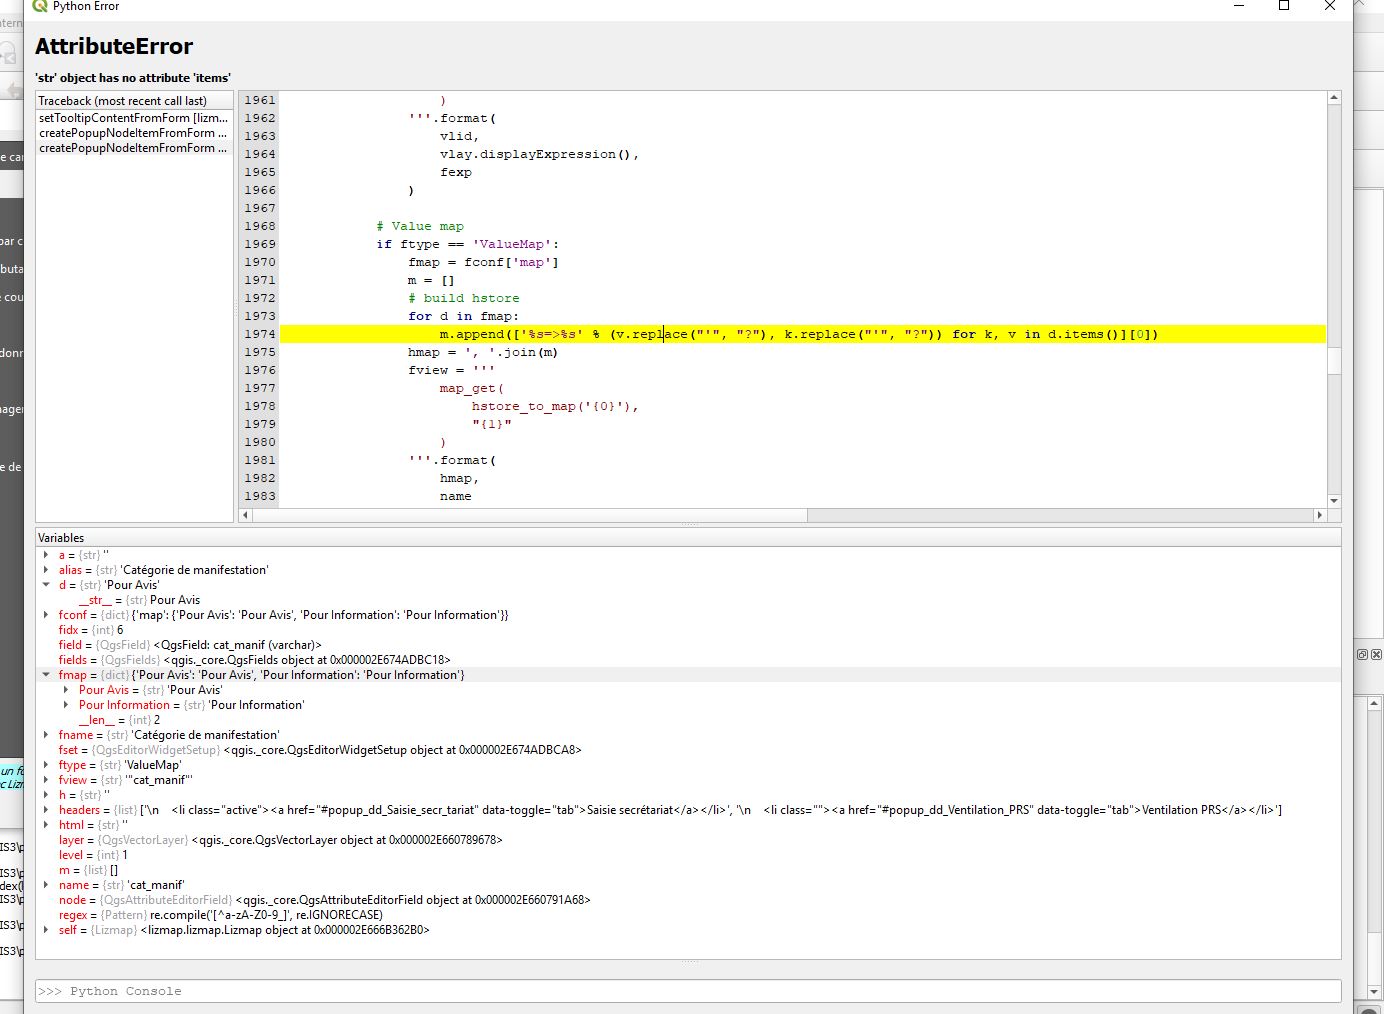The image size is (1384, 1014).
Task: Click code line 1969 with ValueMap check
Action: coord(467,244)
